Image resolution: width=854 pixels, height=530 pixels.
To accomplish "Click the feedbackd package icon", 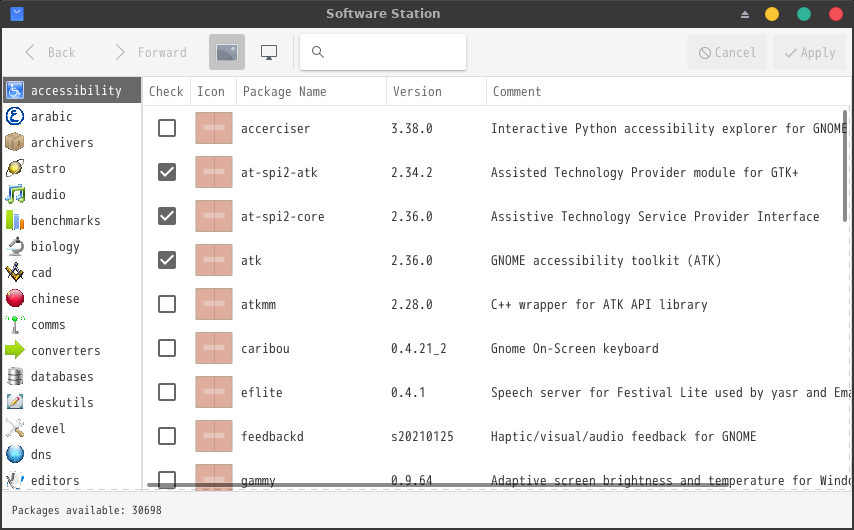I will (214, 436).
